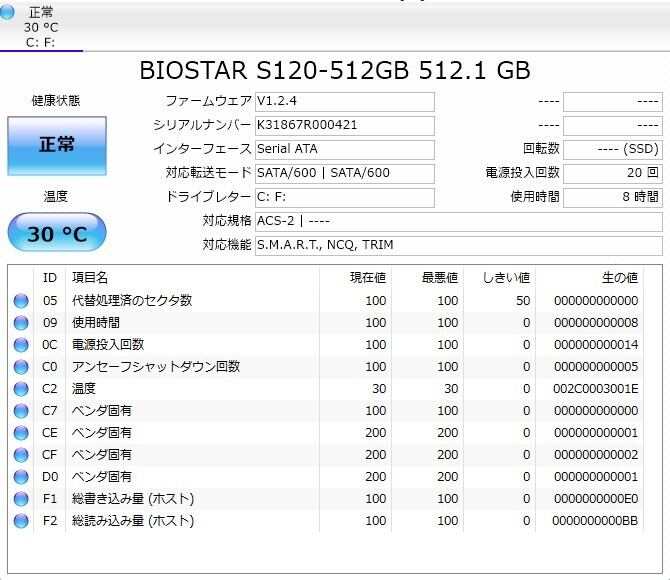Click the blue status orb in drive tab
The height and width of the screenshot is (580, 670).
coord(7,12)
